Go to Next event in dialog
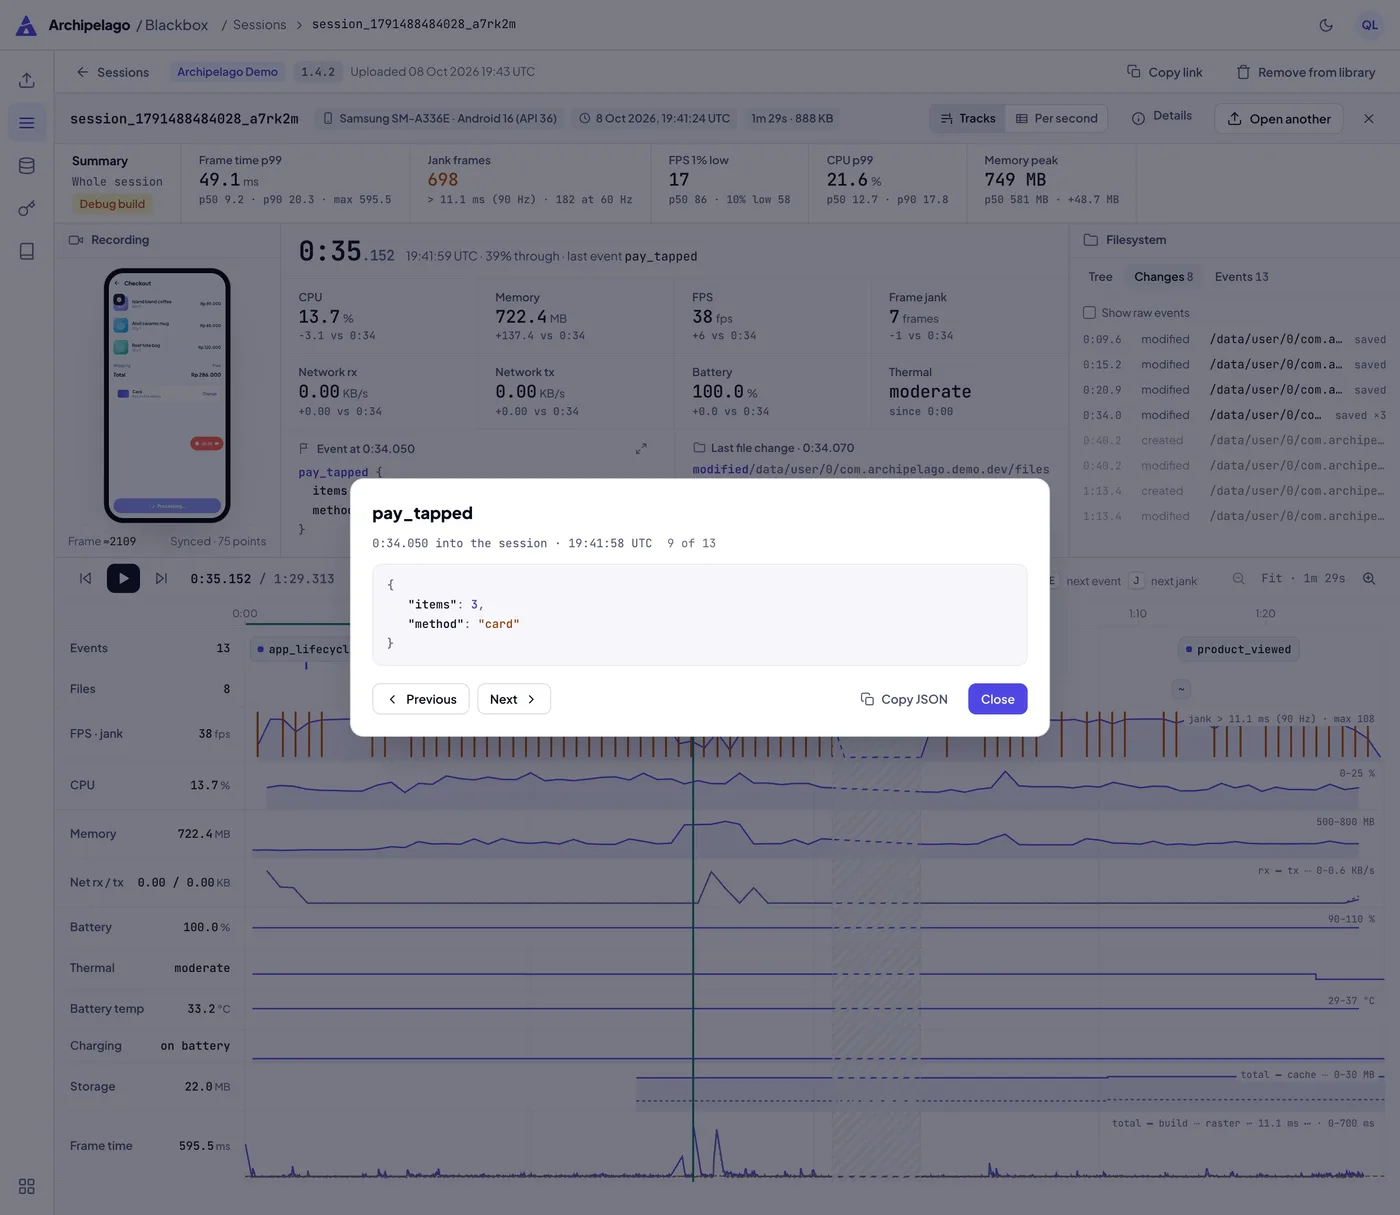 [x=514, y=699]
